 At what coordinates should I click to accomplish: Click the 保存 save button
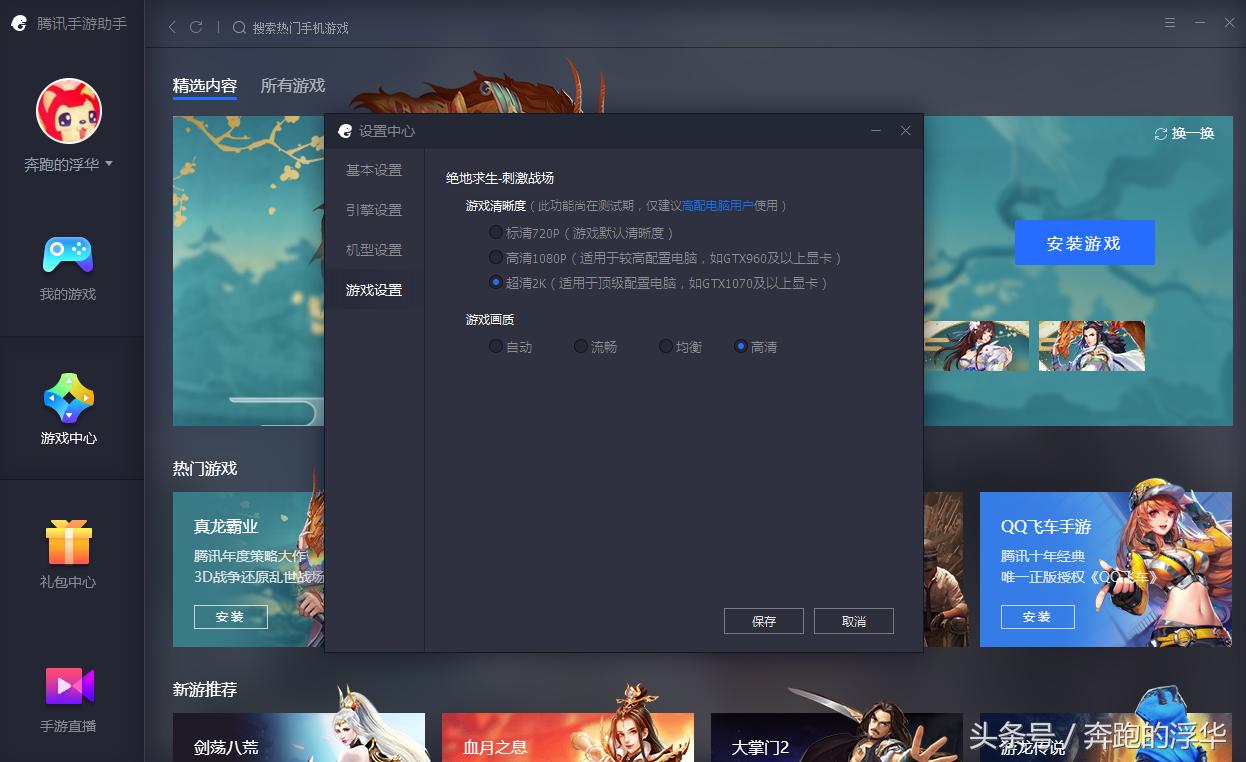coord(763,620)
